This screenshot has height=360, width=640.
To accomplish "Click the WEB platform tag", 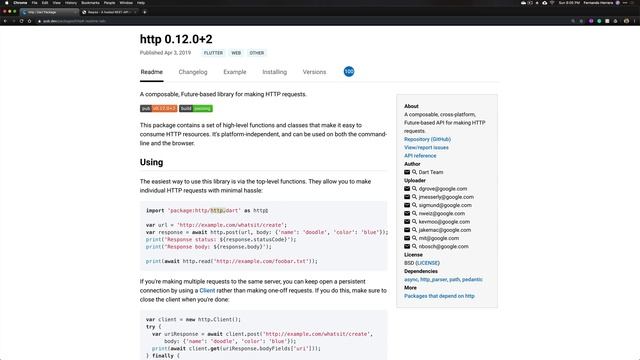I will [x=236, y=53].
